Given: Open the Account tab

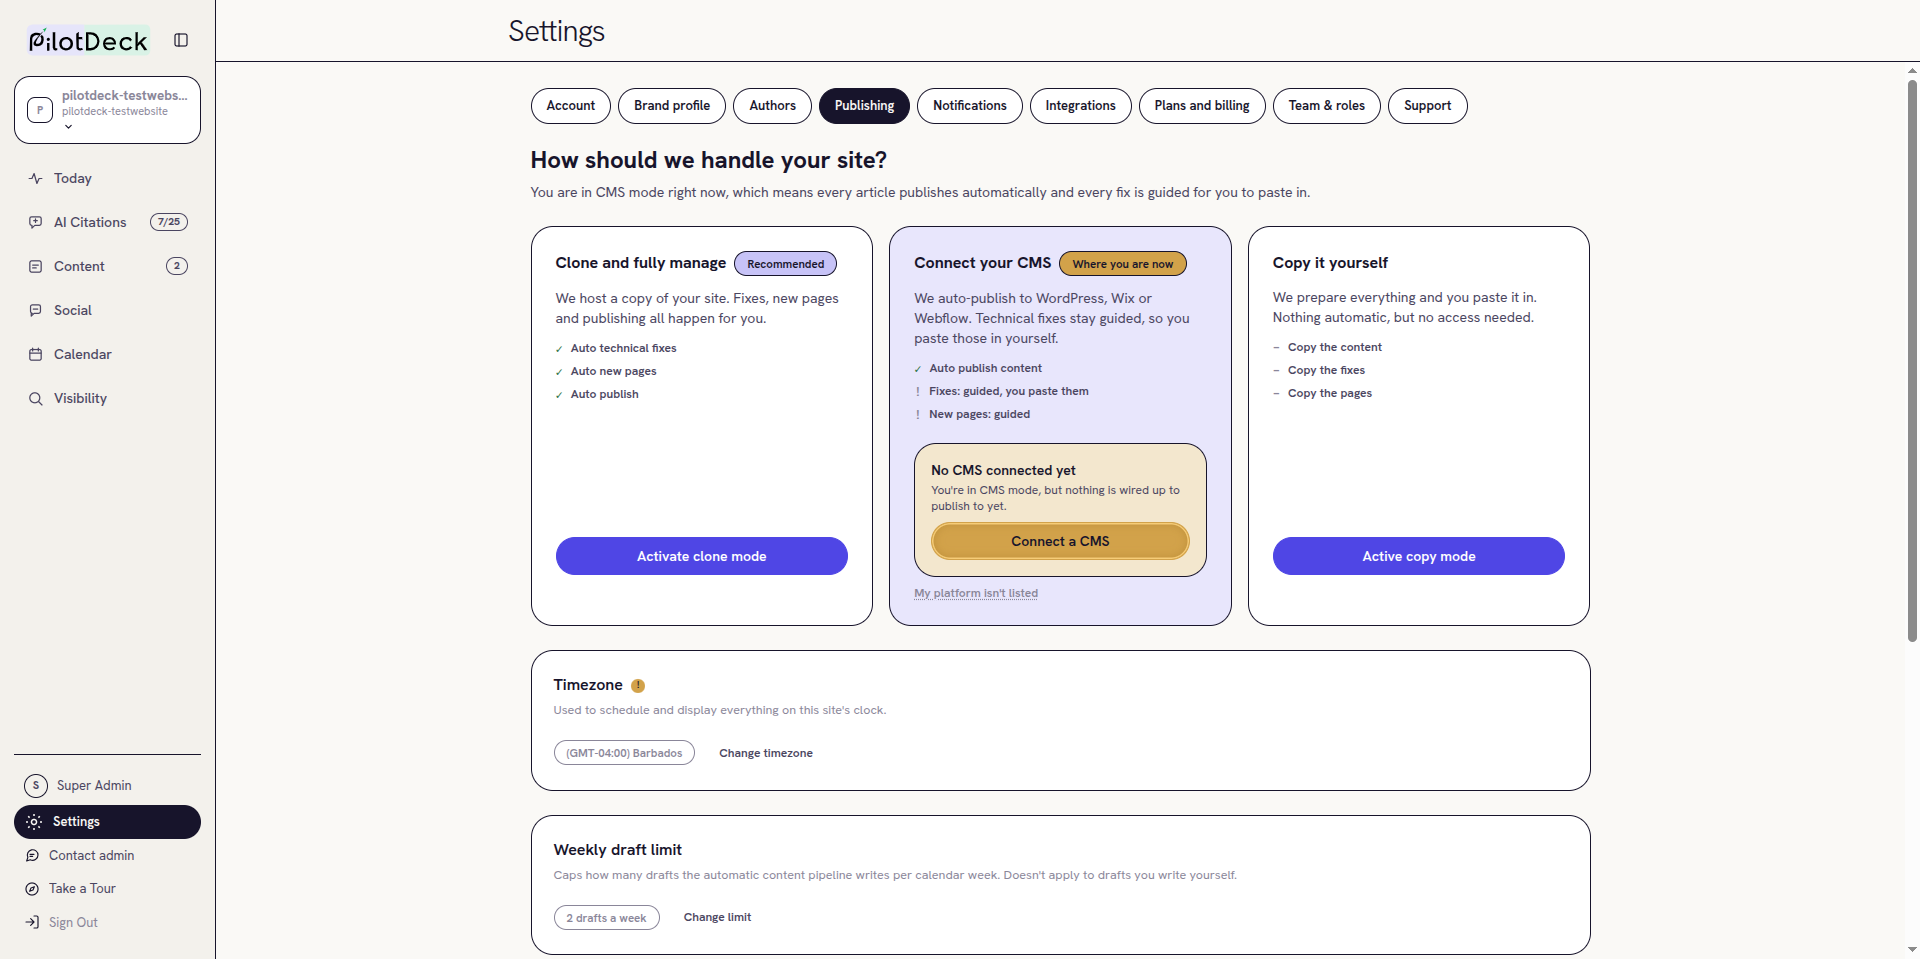Looking at the screenshot, I should coord(571,106).
